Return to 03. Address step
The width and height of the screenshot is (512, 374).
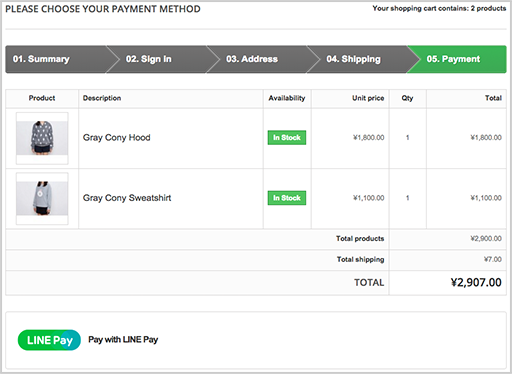click(x=252, y=59)
